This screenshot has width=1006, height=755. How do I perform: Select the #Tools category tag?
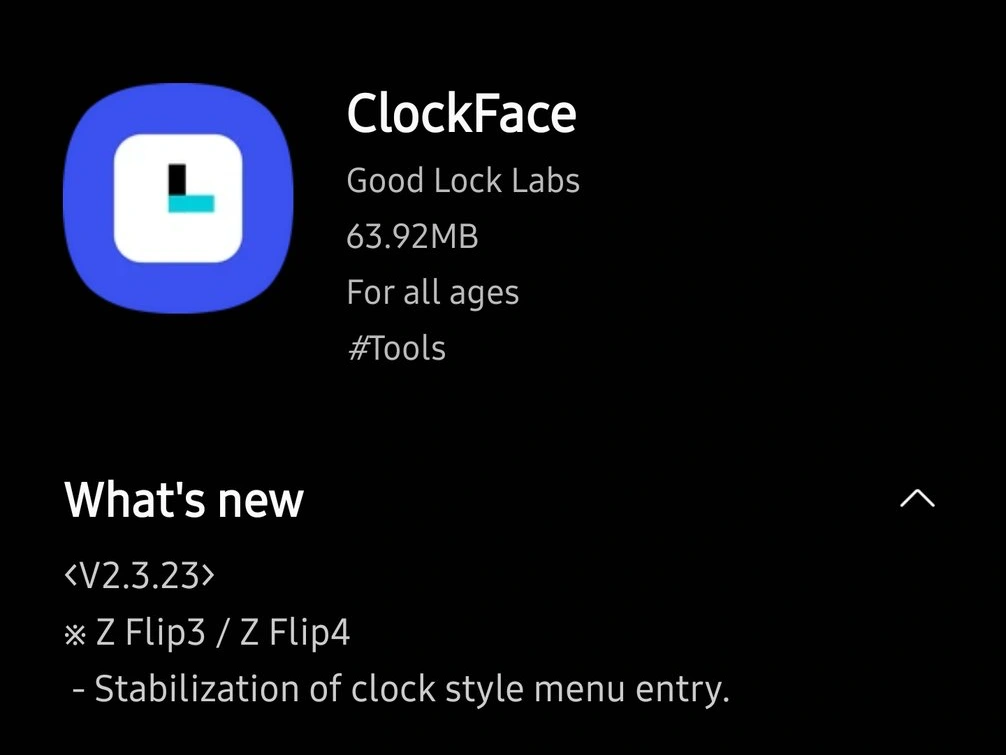396,348
